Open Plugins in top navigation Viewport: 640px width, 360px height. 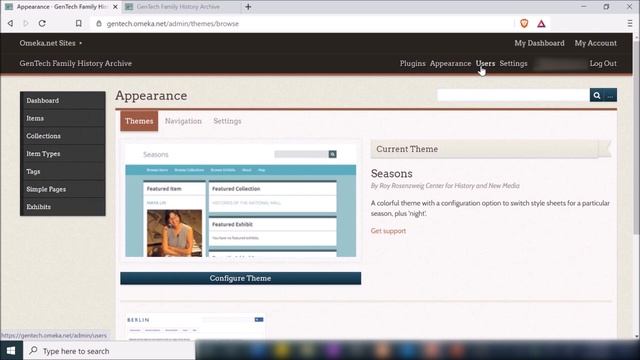[412, 63]
